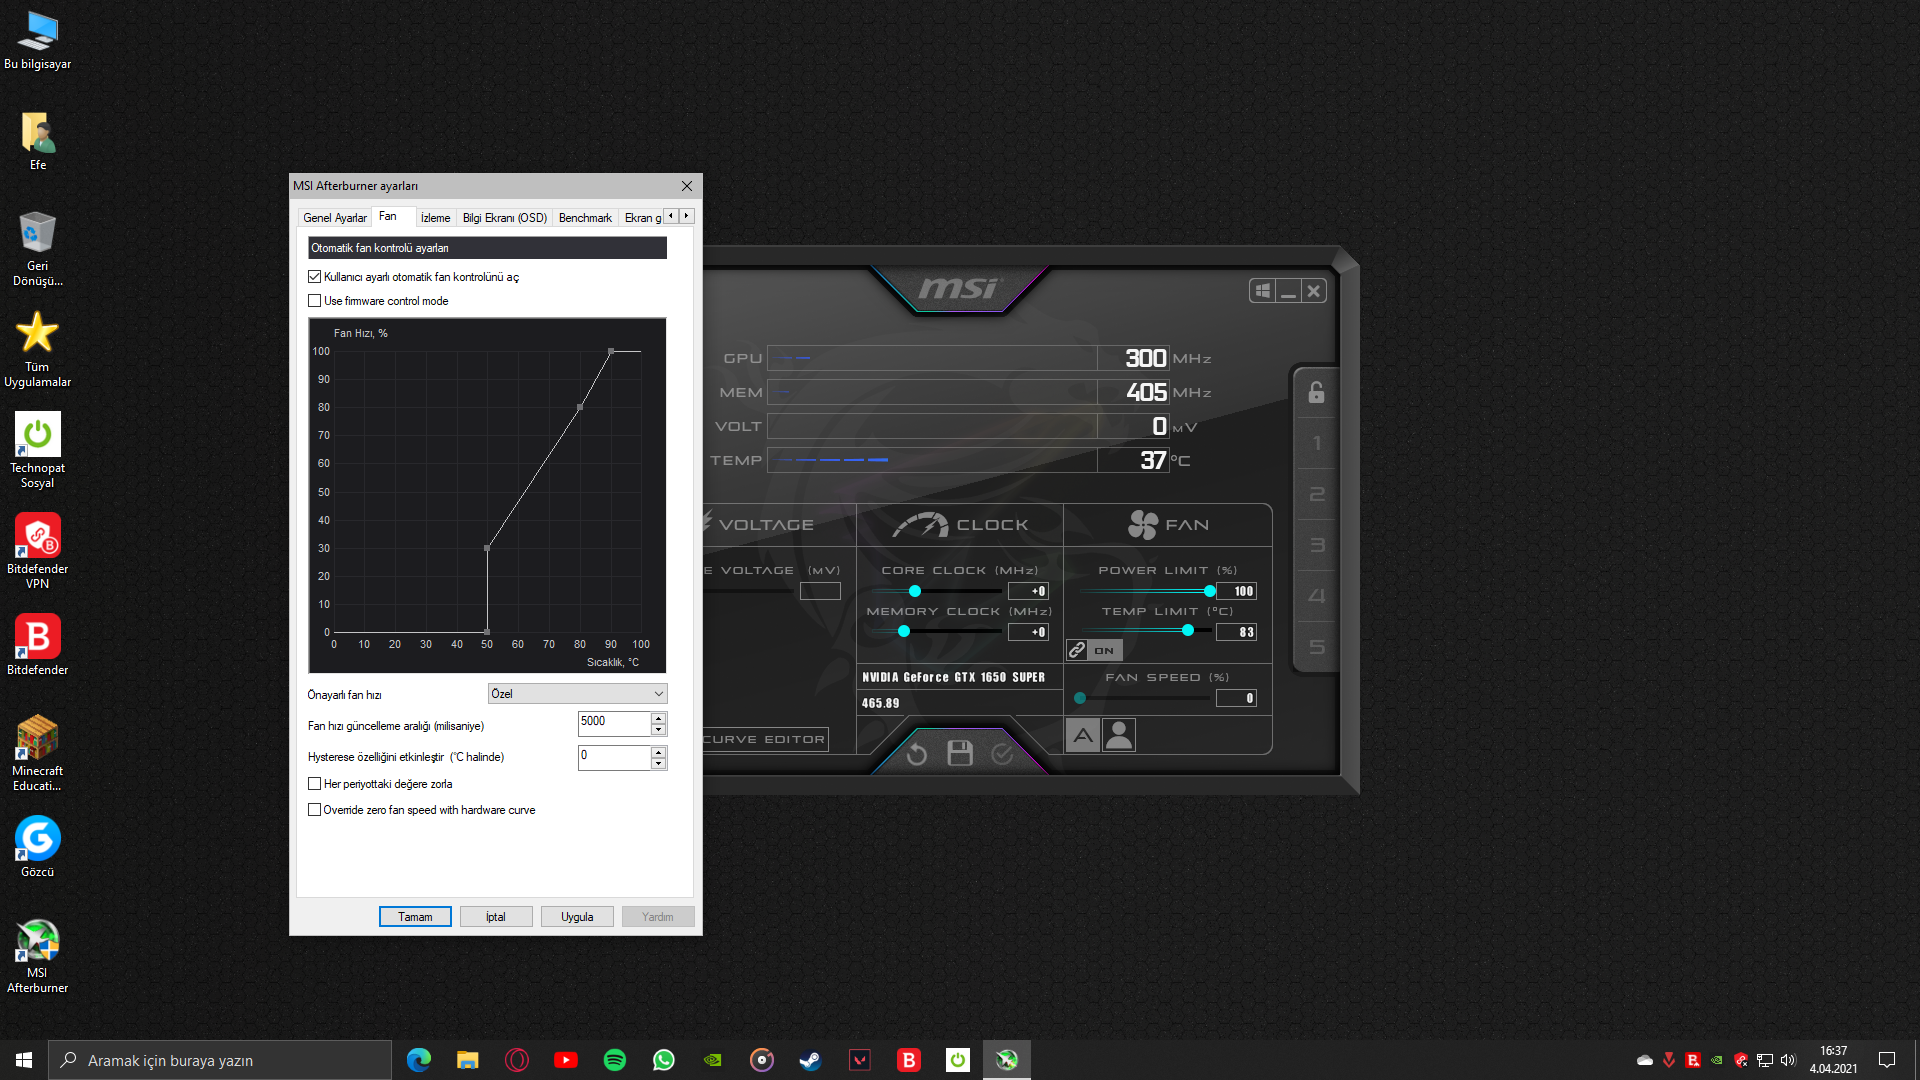Increase fan speed update period stepper
This screenshot has height=1080, width=1920.
[x=658, y=718]
